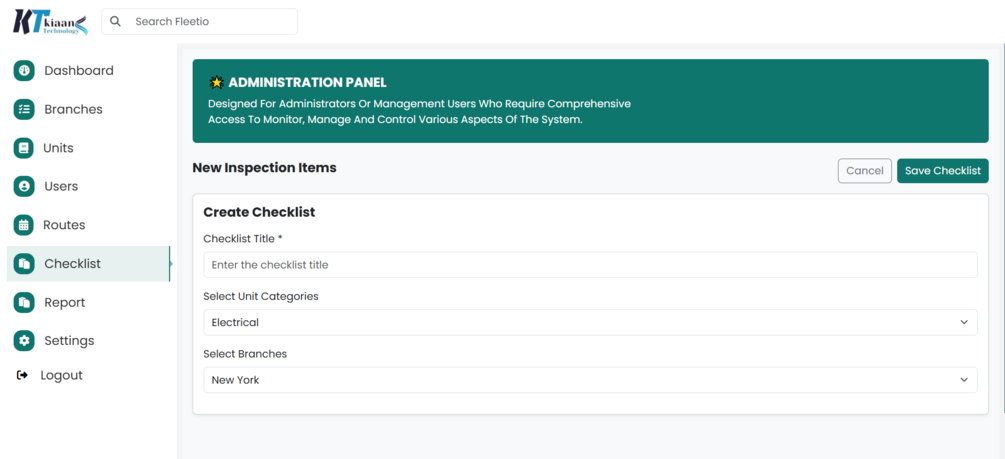
Task: Click the Dashboard sidebar icon
Action: [24, 71]
